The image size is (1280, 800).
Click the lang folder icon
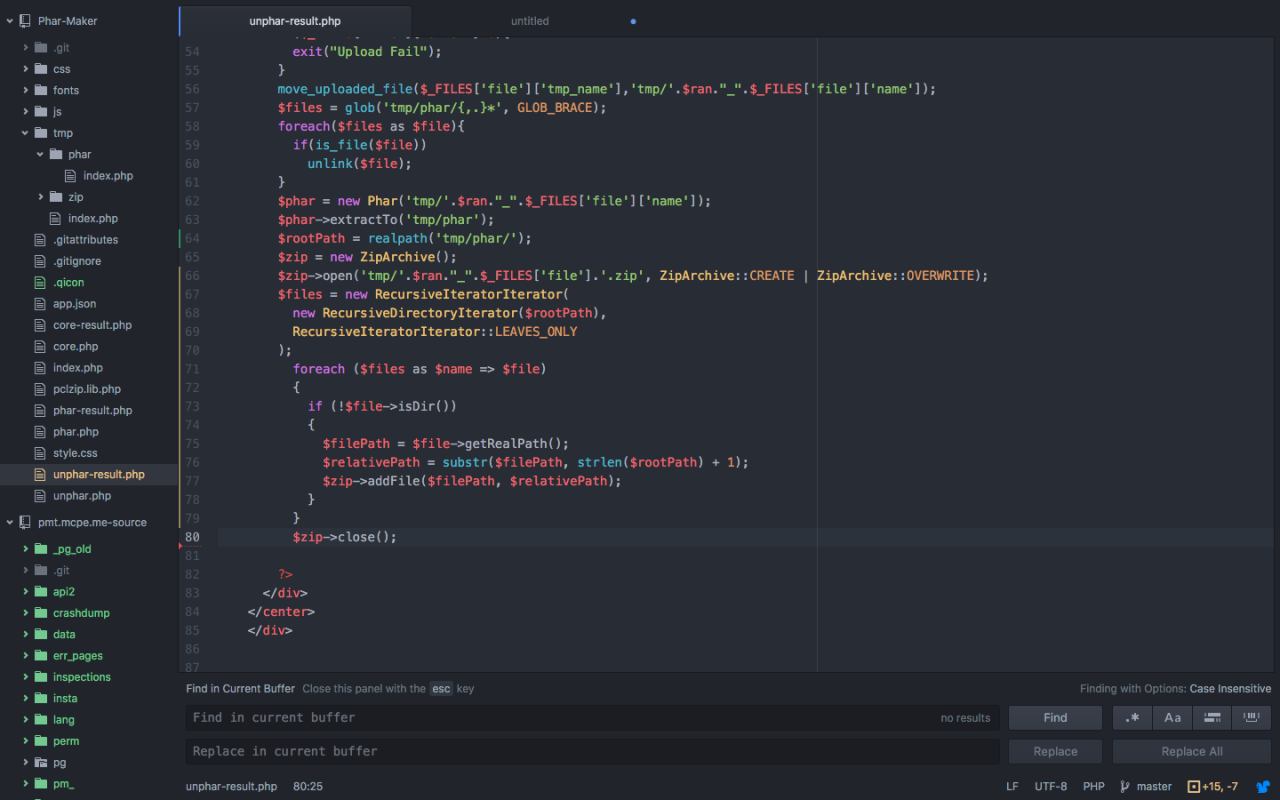click(41, 720)
